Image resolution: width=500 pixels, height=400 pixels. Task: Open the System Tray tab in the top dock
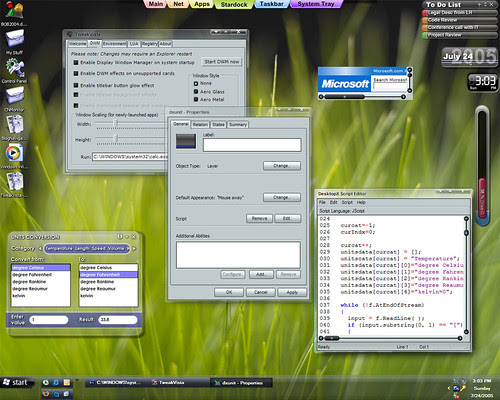point(316,4)
